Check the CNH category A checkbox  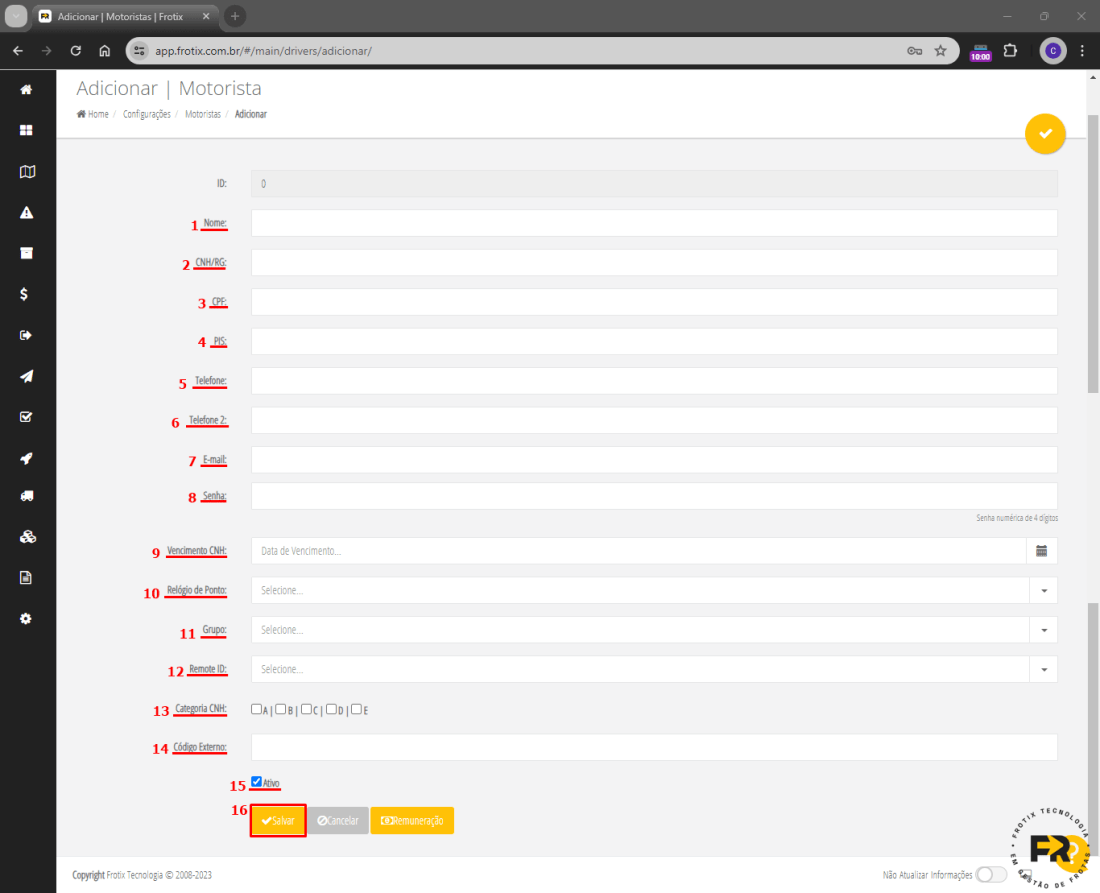coord(257,709)
